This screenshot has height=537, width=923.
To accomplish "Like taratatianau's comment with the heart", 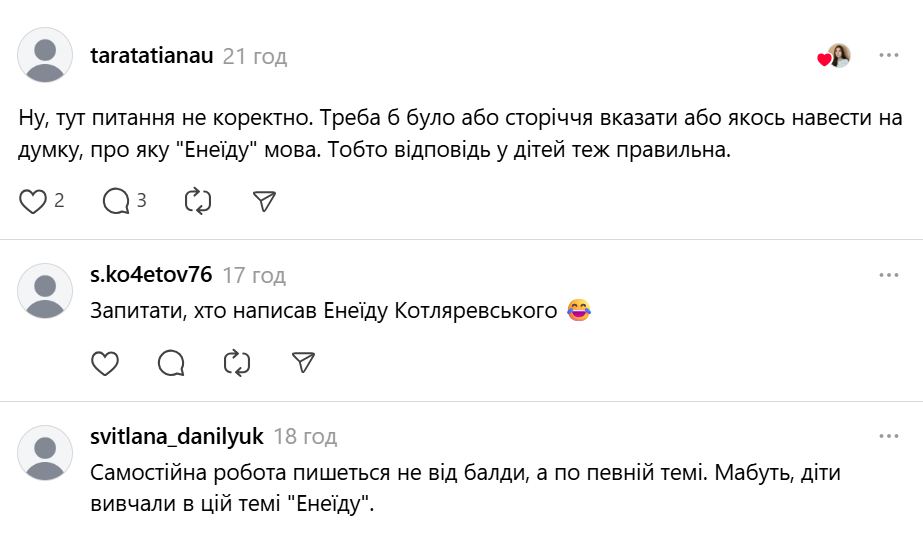I will point(34,201).
